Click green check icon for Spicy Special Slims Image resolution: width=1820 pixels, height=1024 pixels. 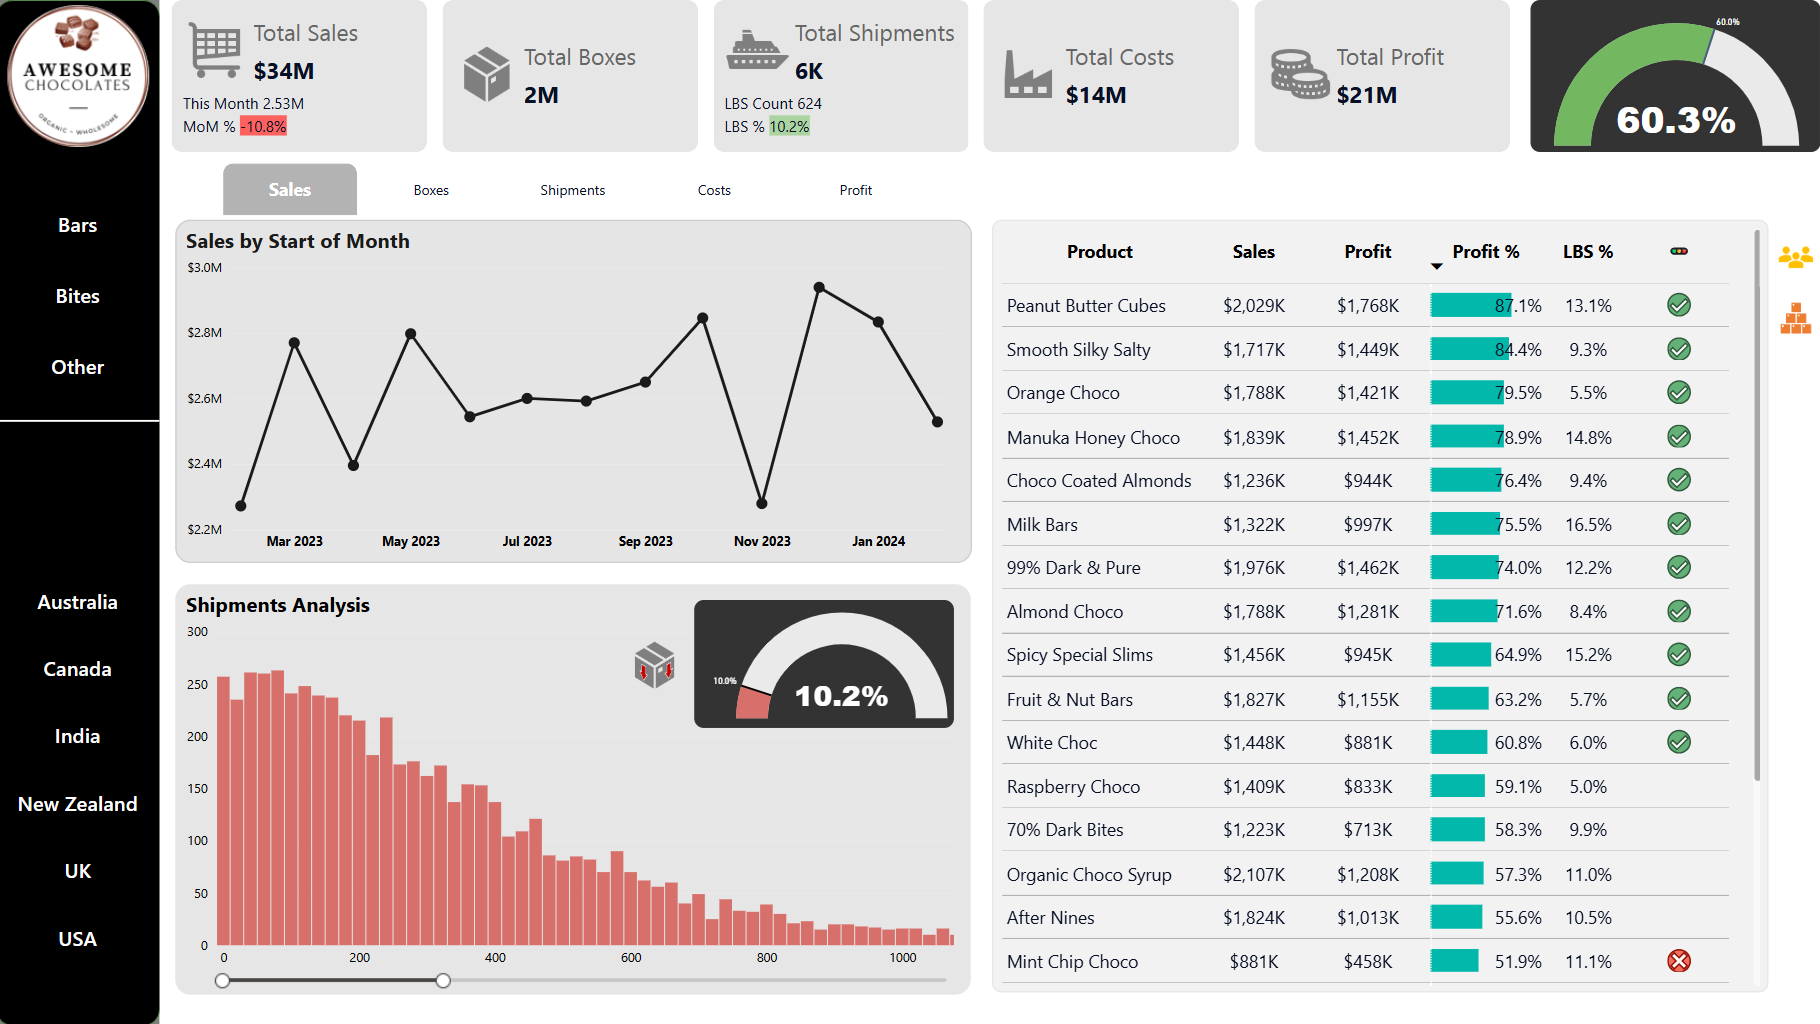click(1679, 654)
